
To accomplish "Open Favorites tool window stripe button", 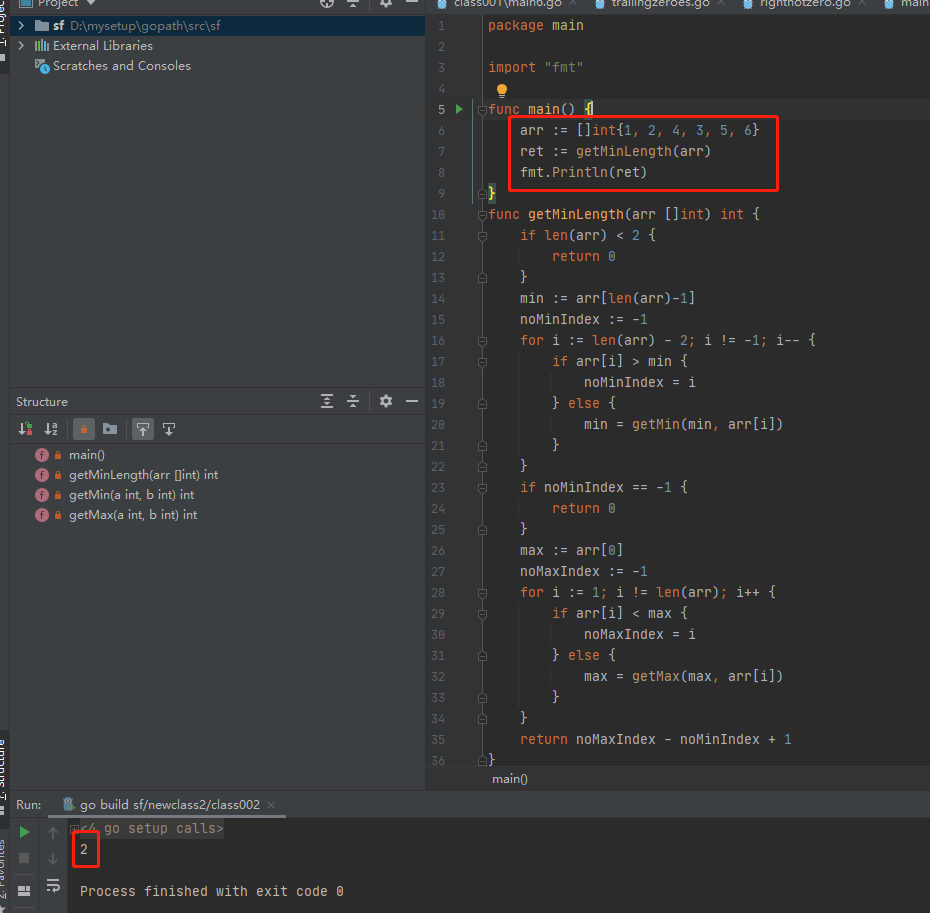I will coord(4,872).
